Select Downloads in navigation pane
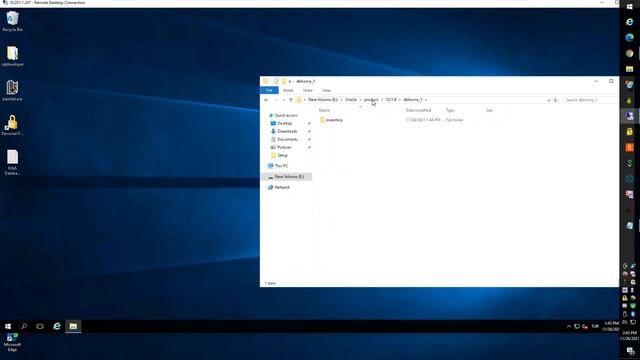This screenshot has width=640, height=360. click(287, 131)
